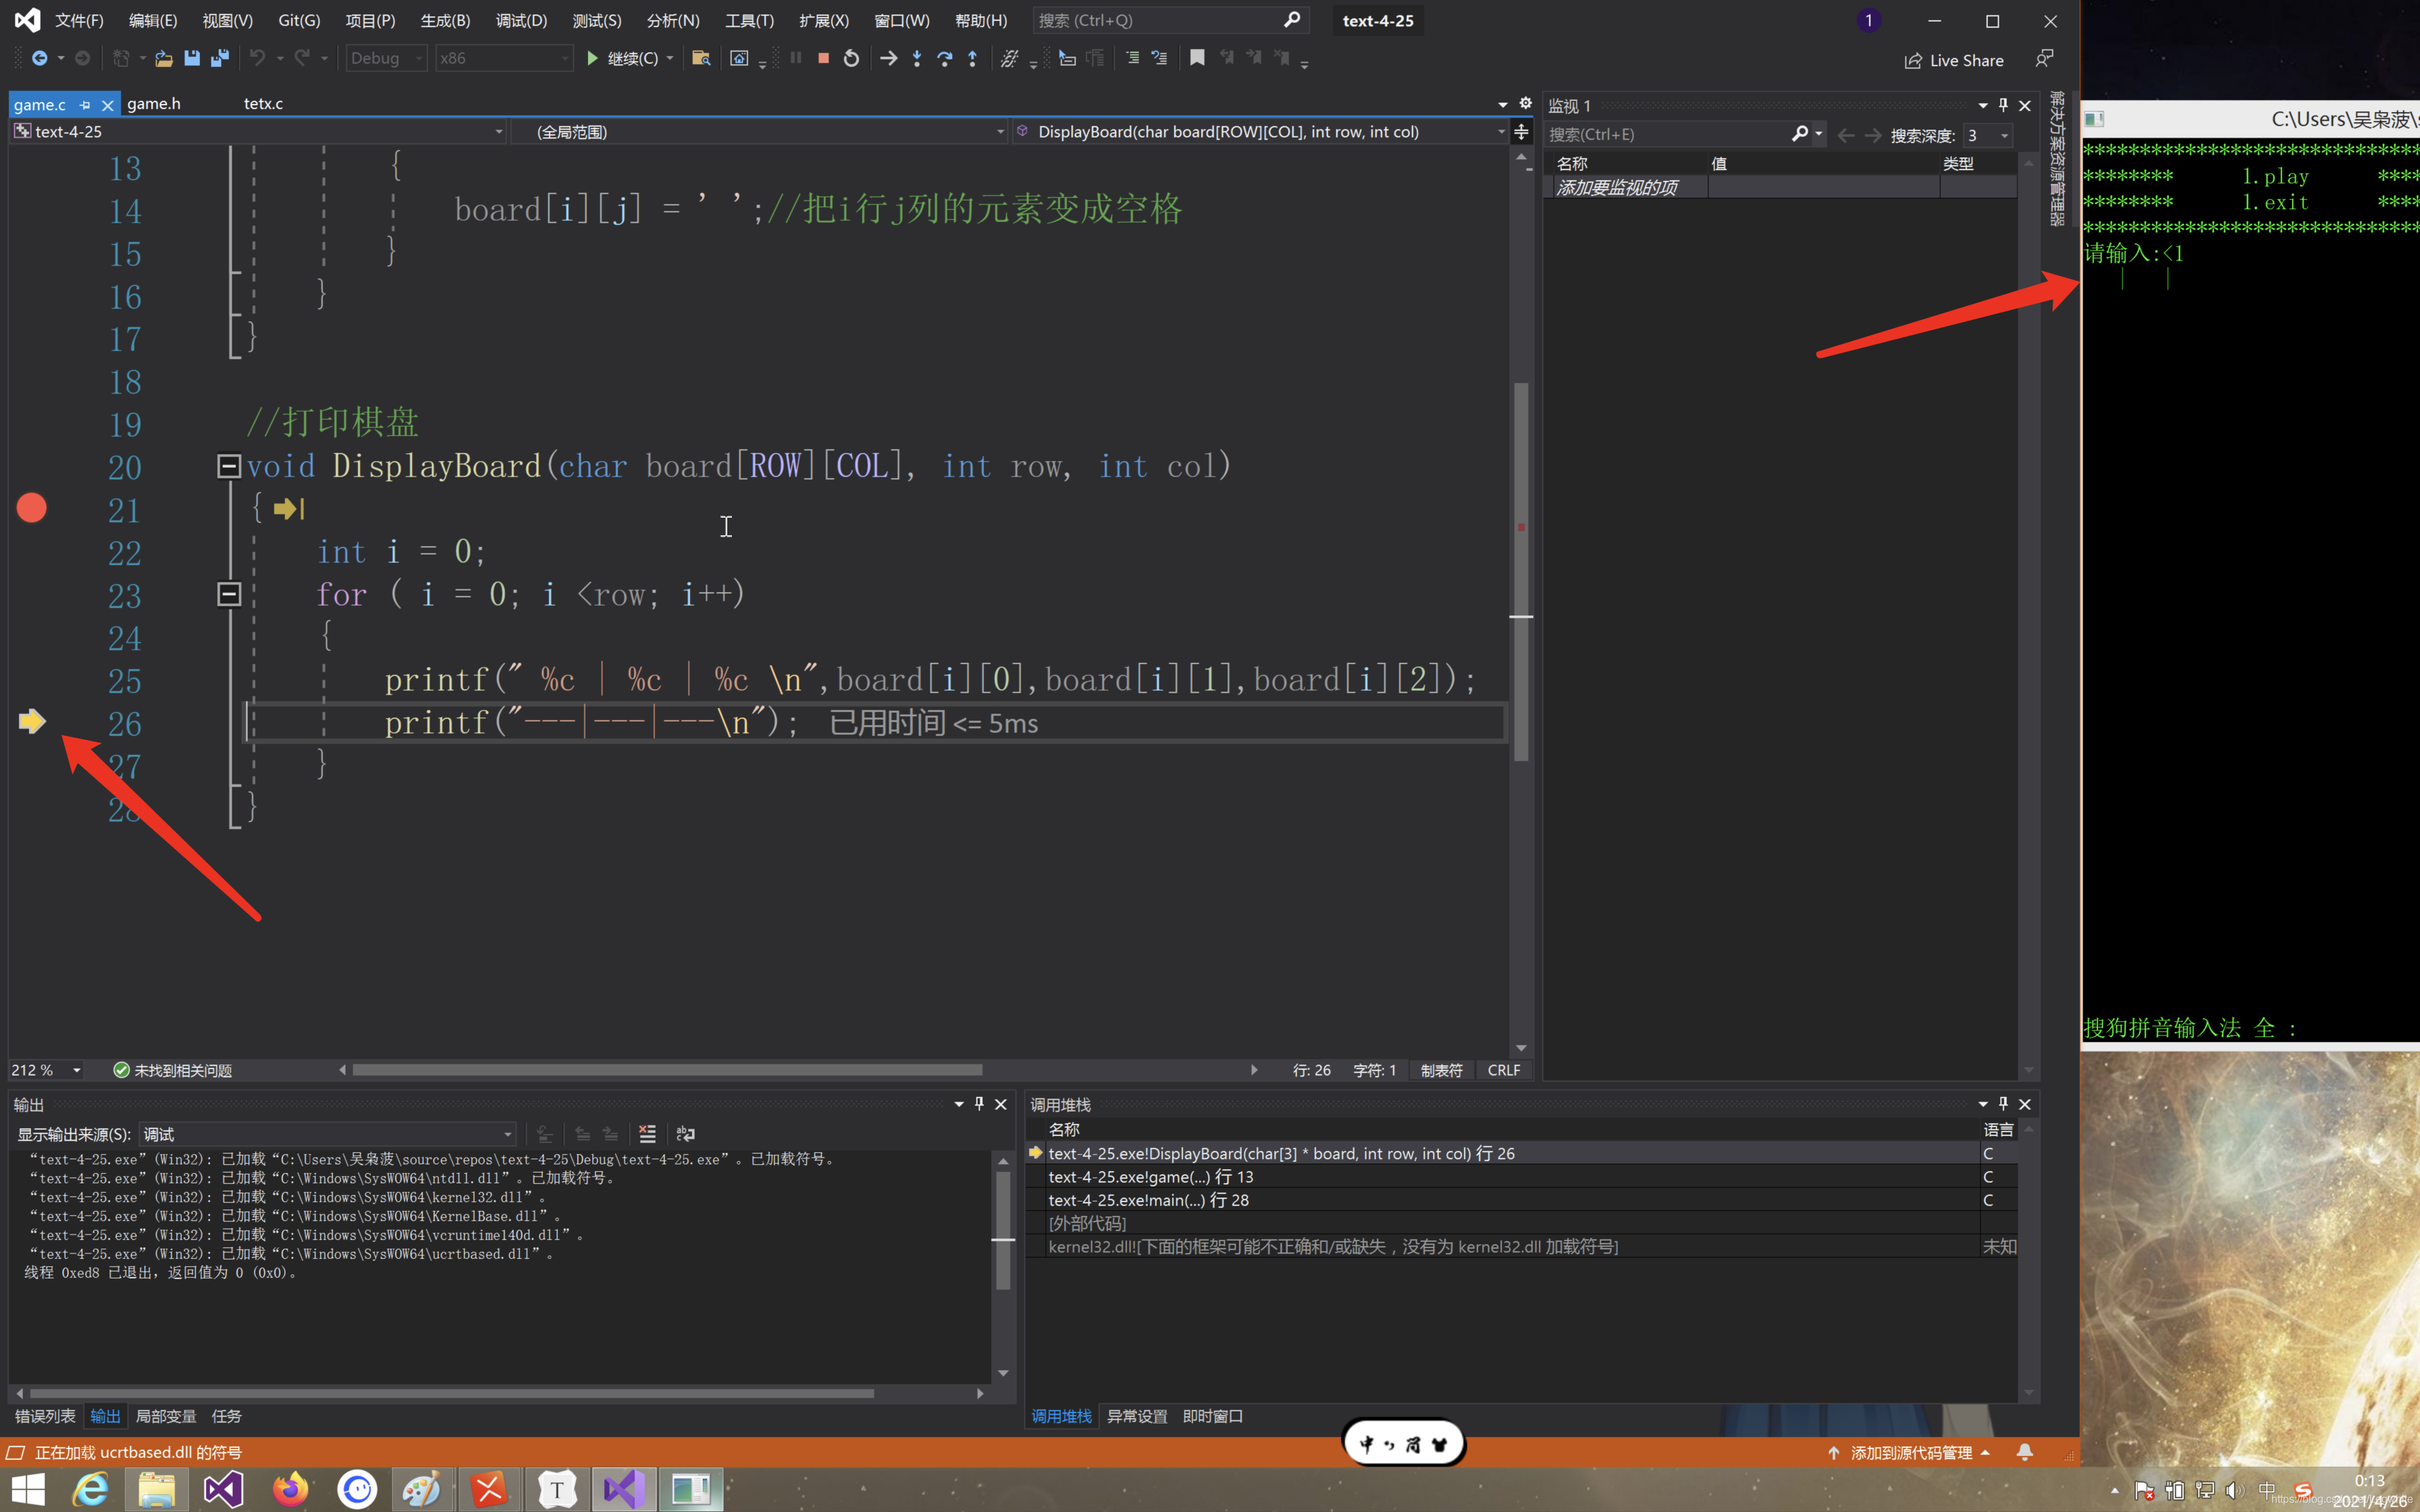Open Firefox from the taskbar

291,1489
